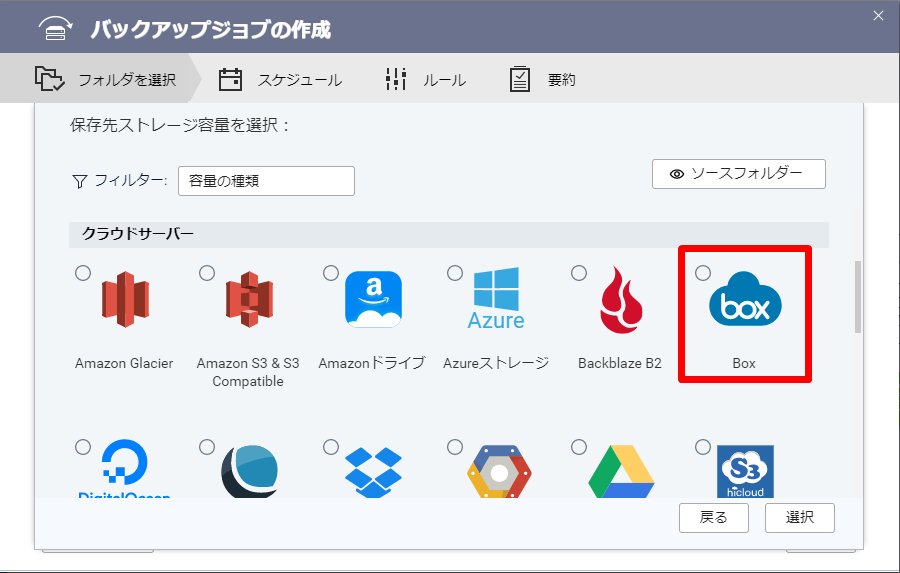Select the Google Cloud hexagon radio button

(455, 447)
